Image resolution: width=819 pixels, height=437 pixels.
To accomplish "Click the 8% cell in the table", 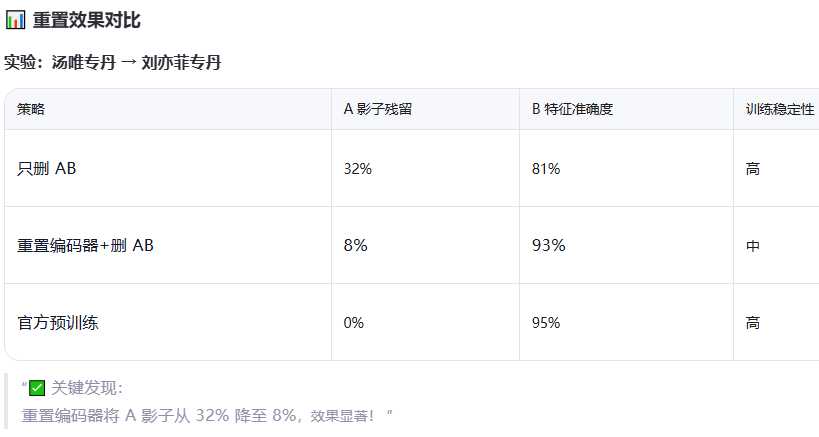I will [x=355, y=246].
